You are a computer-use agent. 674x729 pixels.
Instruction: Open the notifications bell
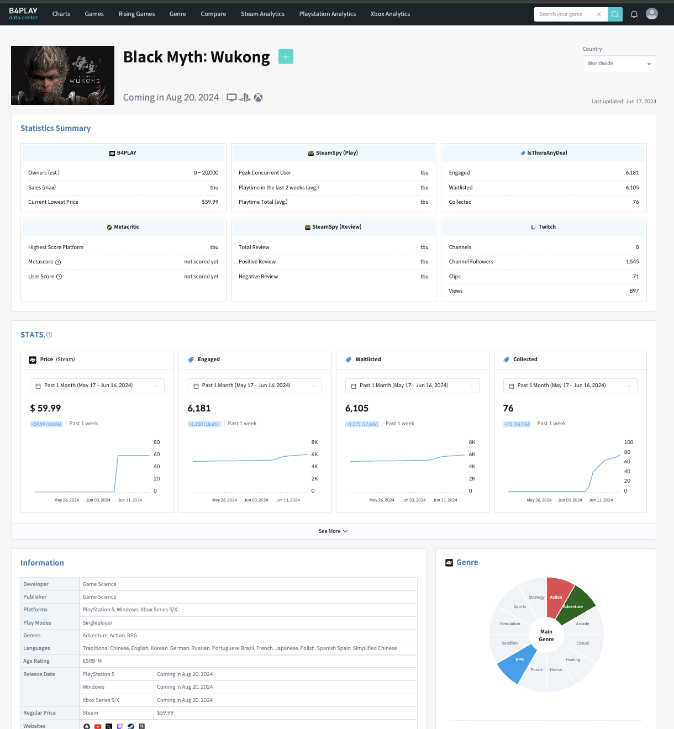coord(634,14)
